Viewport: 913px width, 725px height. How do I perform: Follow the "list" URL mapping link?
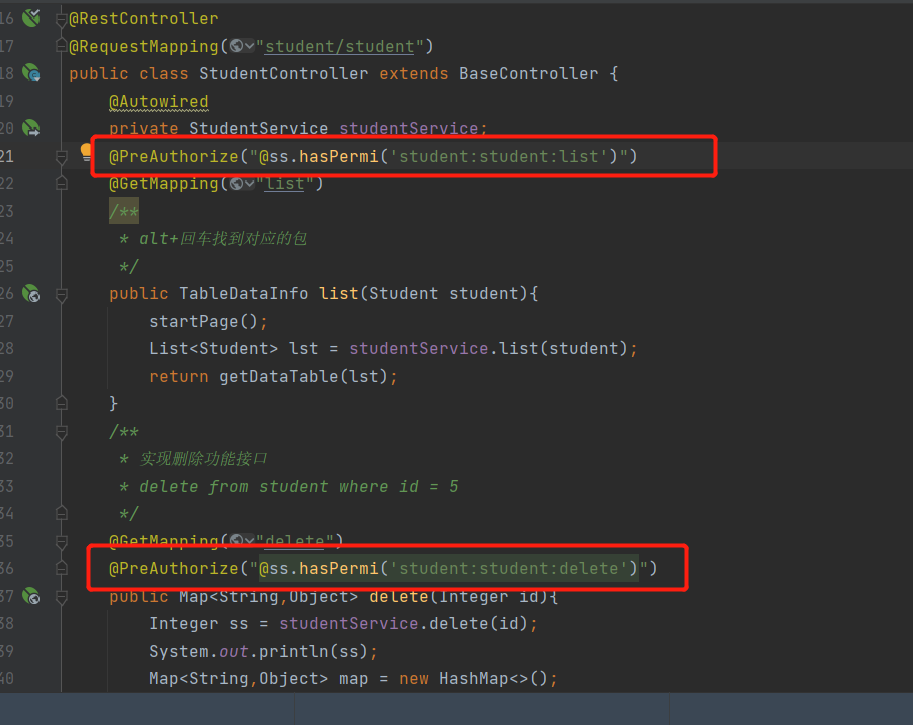[x=285, y=183]
